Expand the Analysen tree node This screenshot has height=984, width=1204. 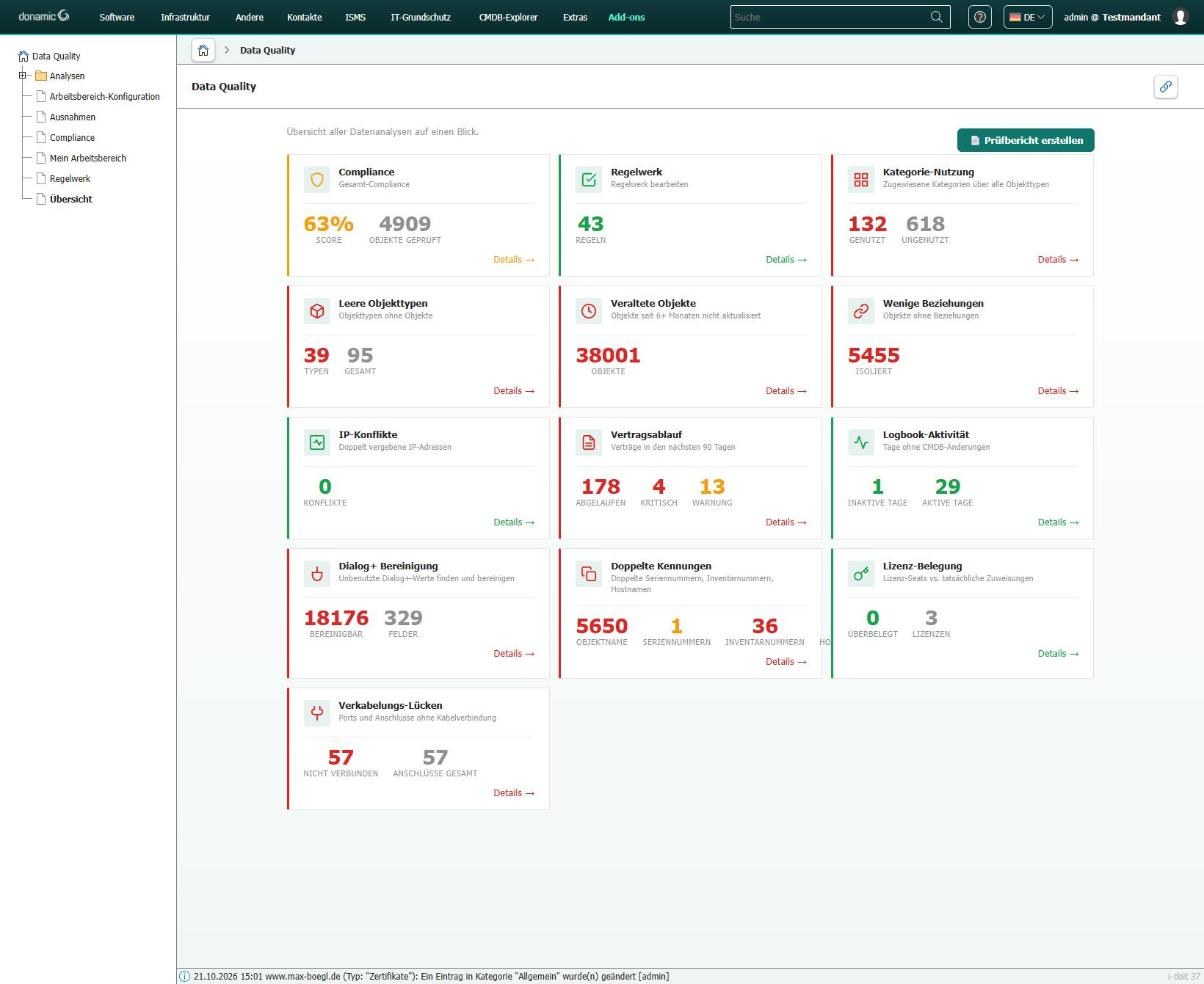point(22,76)
